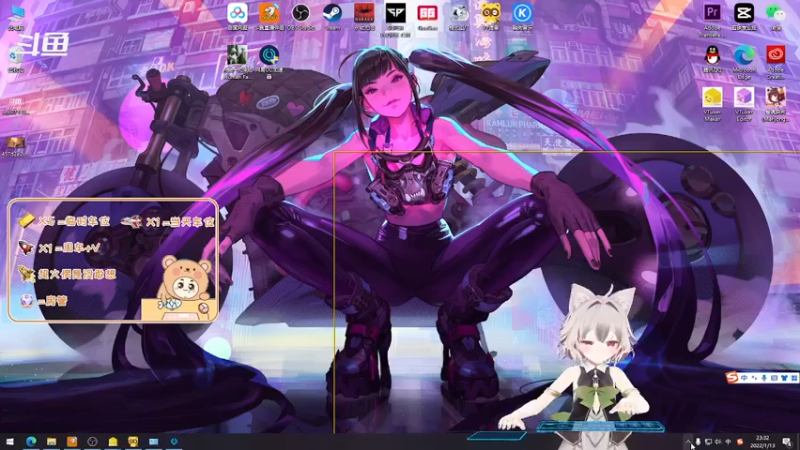Click the microphone tray icon
This screenshot has width=800, height=450.
pyautogui.click(x=698, y=442)
